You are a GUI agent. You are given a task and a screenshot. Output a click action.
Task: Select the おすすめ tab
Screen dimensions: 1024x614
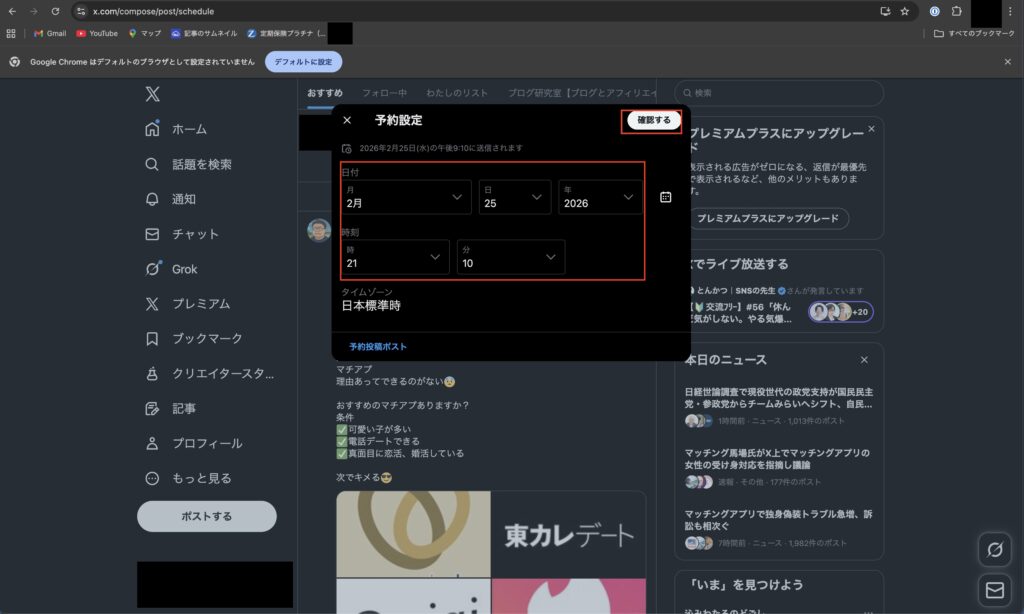click(327, 92)
